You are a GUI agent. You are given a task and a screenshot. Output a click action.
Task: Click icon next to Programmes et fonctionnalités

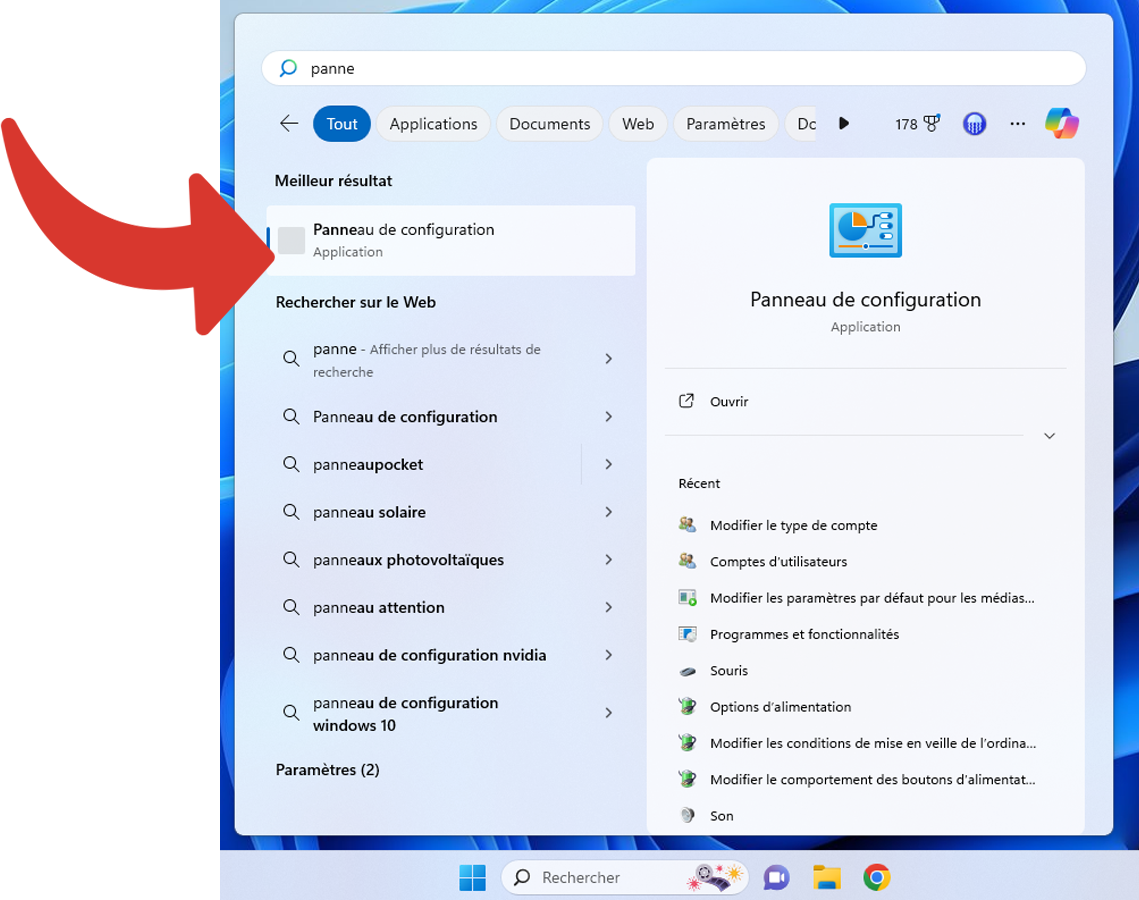point(687,633)
